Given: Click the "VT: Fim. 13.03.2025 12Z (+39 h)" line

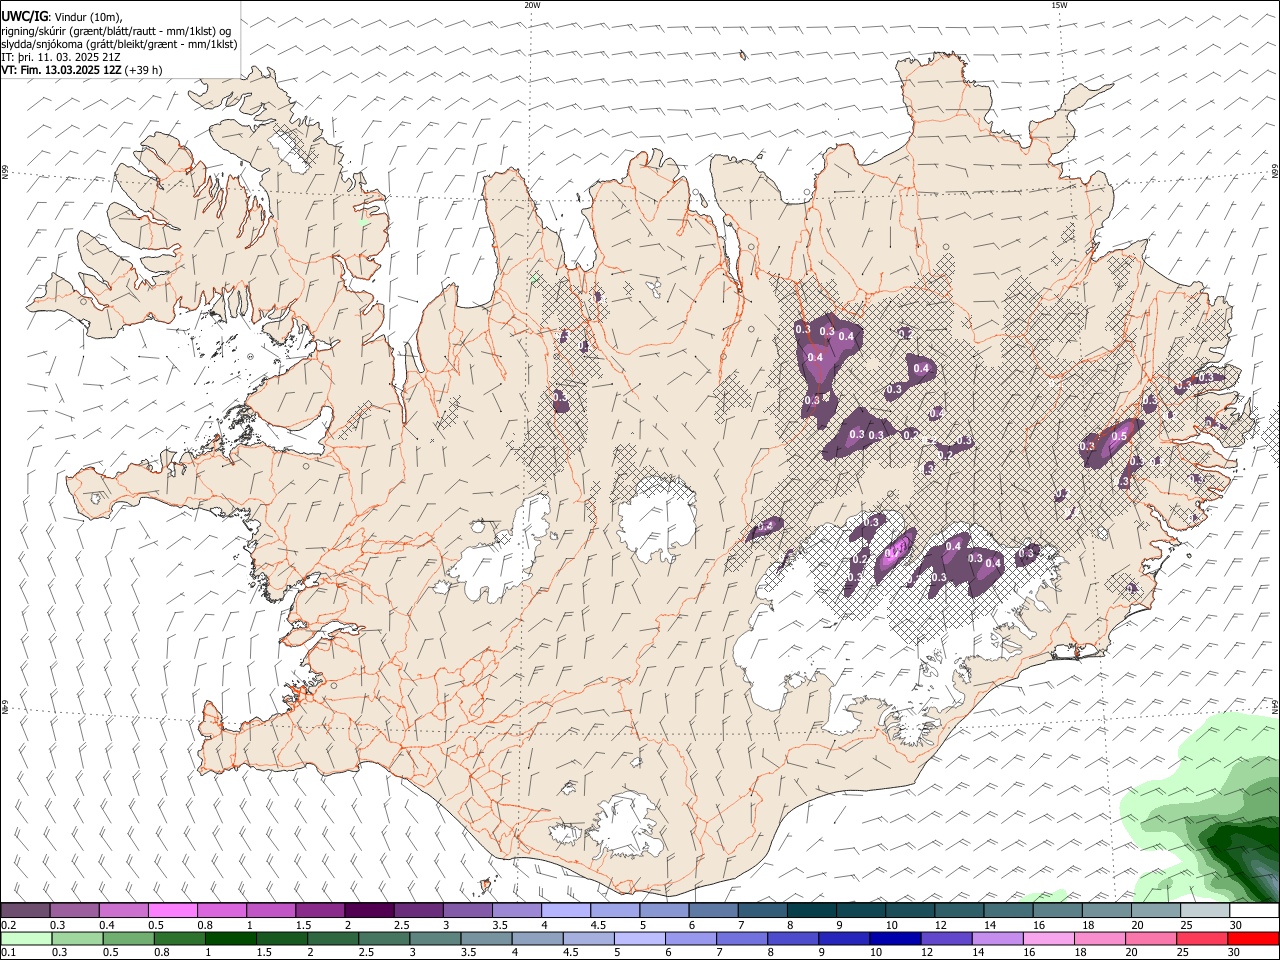Looking at the screenshot, I should click(82, 70).
